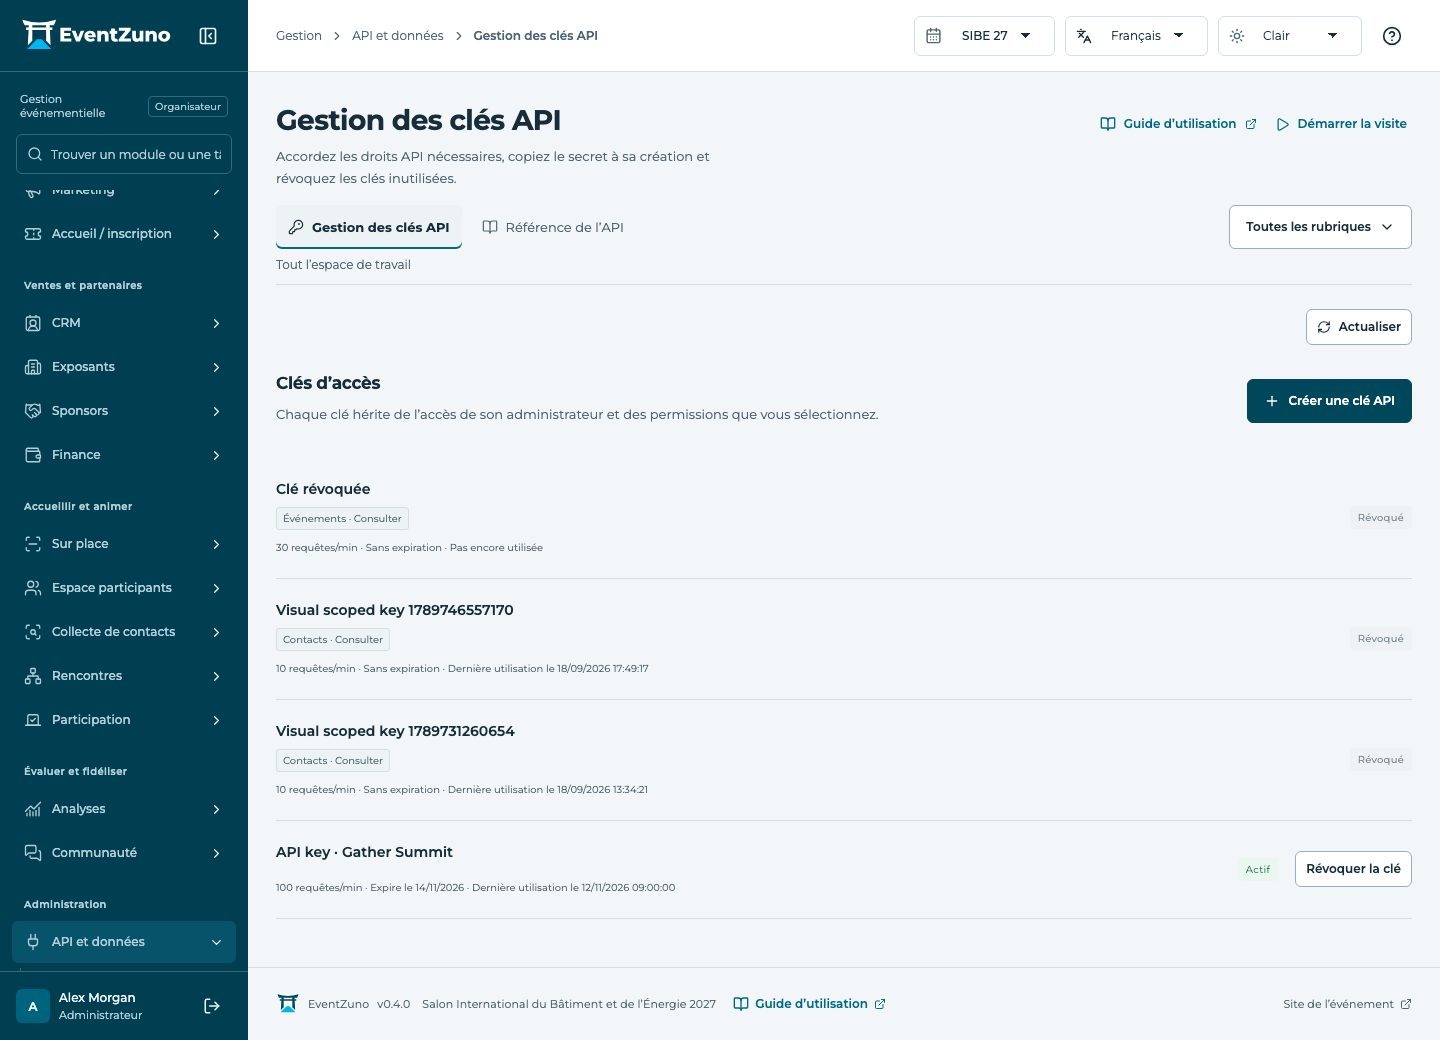Click the Événements · Consulter permission tag
Viewport: 1440px width, 1040px height.
(x=342, y=519)
